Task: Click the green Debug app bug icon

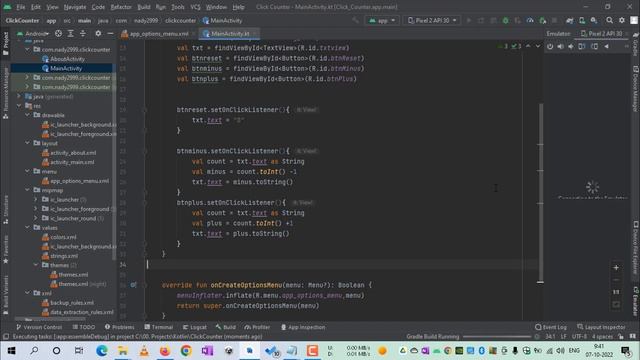Action: click(505, 20)
